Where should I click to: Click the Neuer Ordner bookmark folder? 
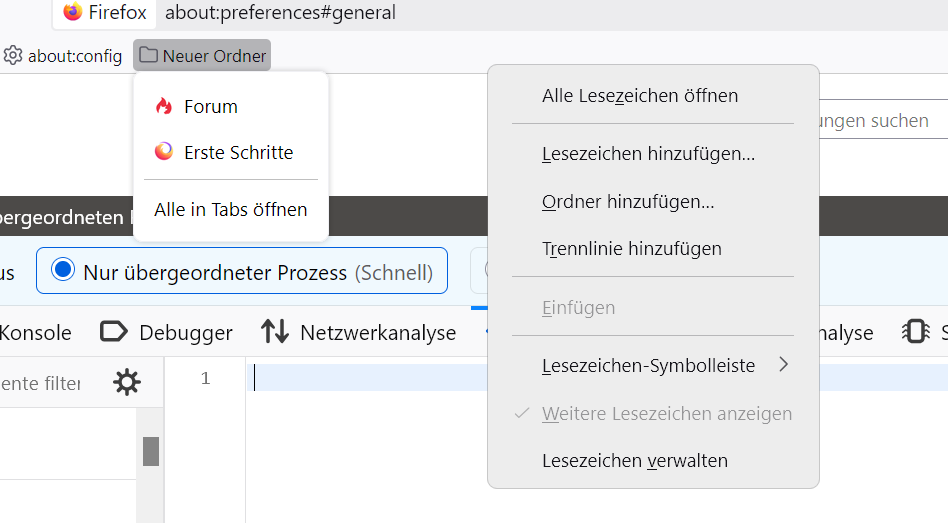click(202, 56)
